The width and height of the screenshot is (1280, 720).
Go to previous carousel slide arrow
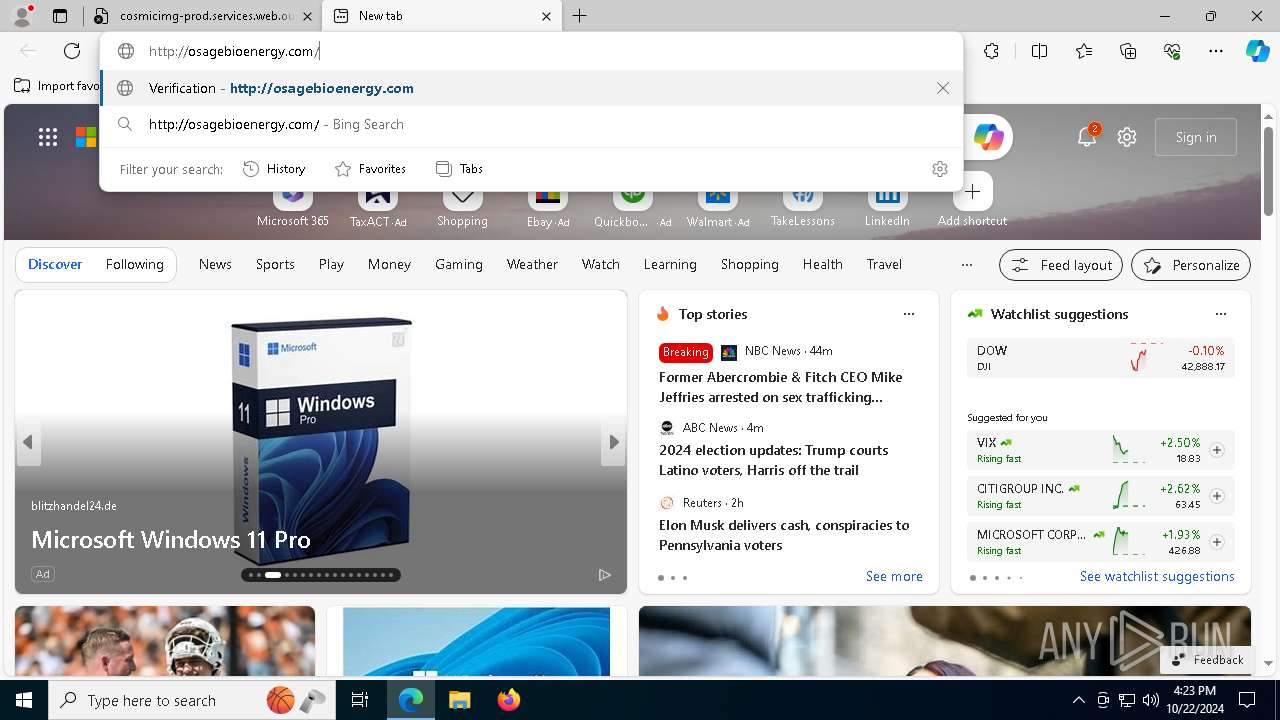pos(28,442)
